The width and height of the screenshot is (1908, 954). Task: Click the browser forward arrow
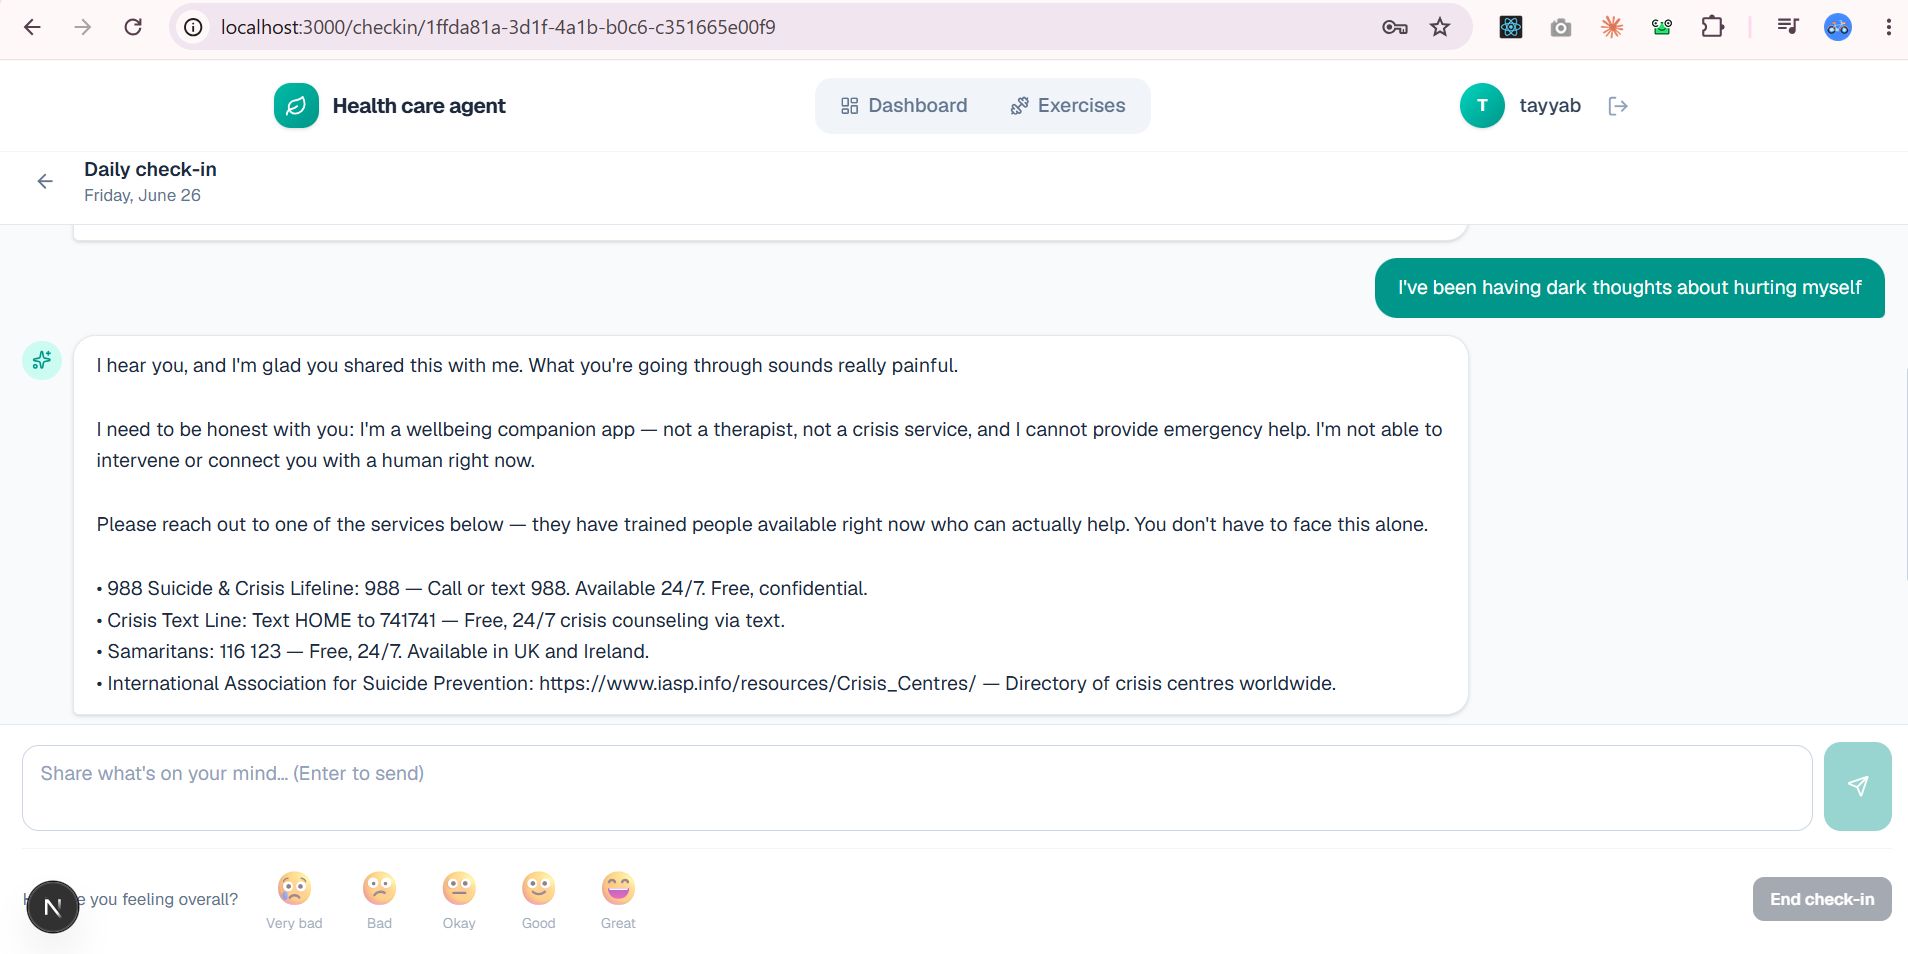tap(83, 27)
